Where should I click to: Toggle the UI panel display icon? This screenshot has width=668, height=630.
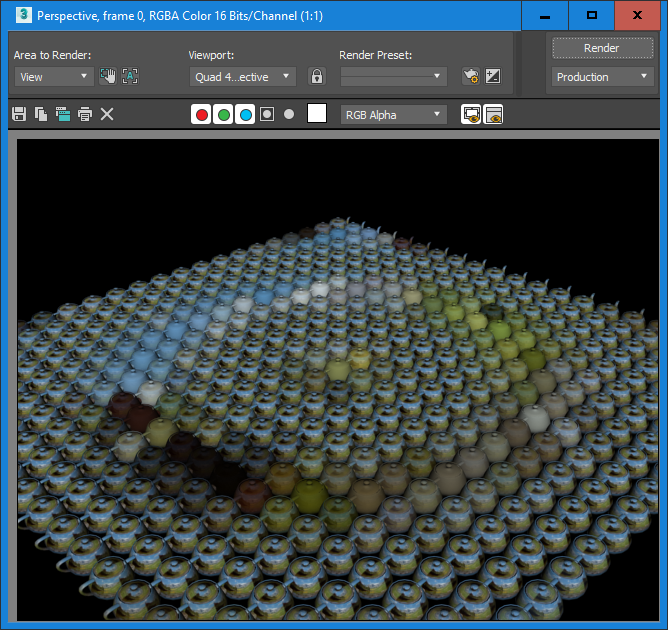493,114
